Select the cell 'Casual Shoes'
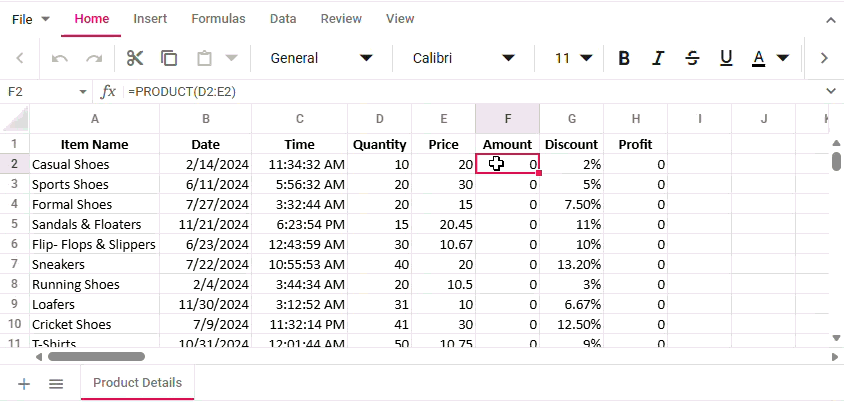The image size is (844, 408). tap(95, 164)
